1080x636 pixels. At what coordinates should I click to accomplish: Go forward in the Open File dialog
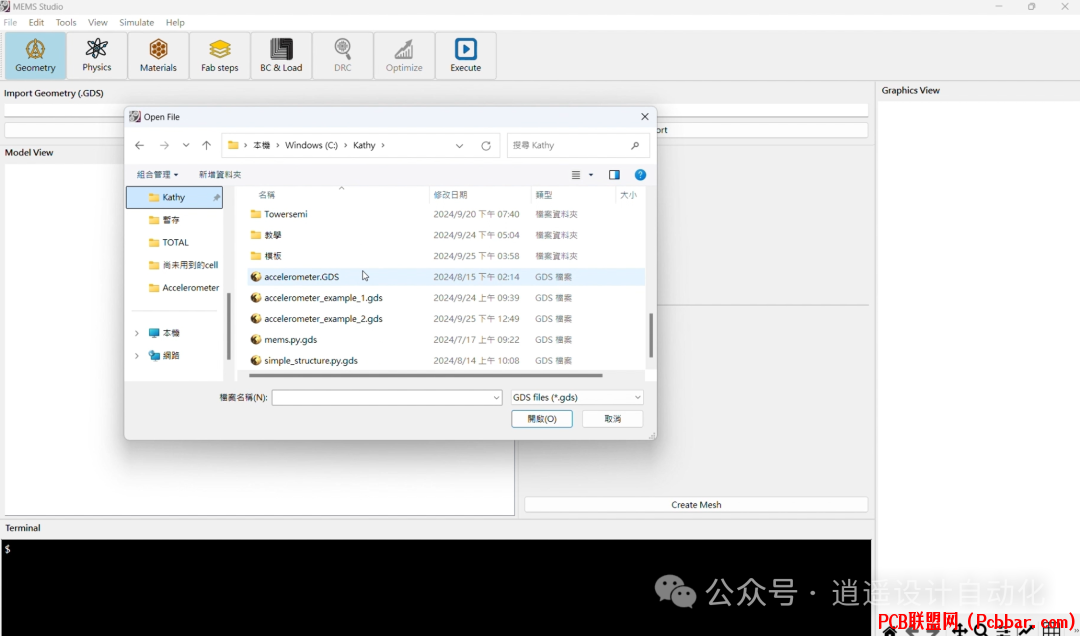[164, 145]
